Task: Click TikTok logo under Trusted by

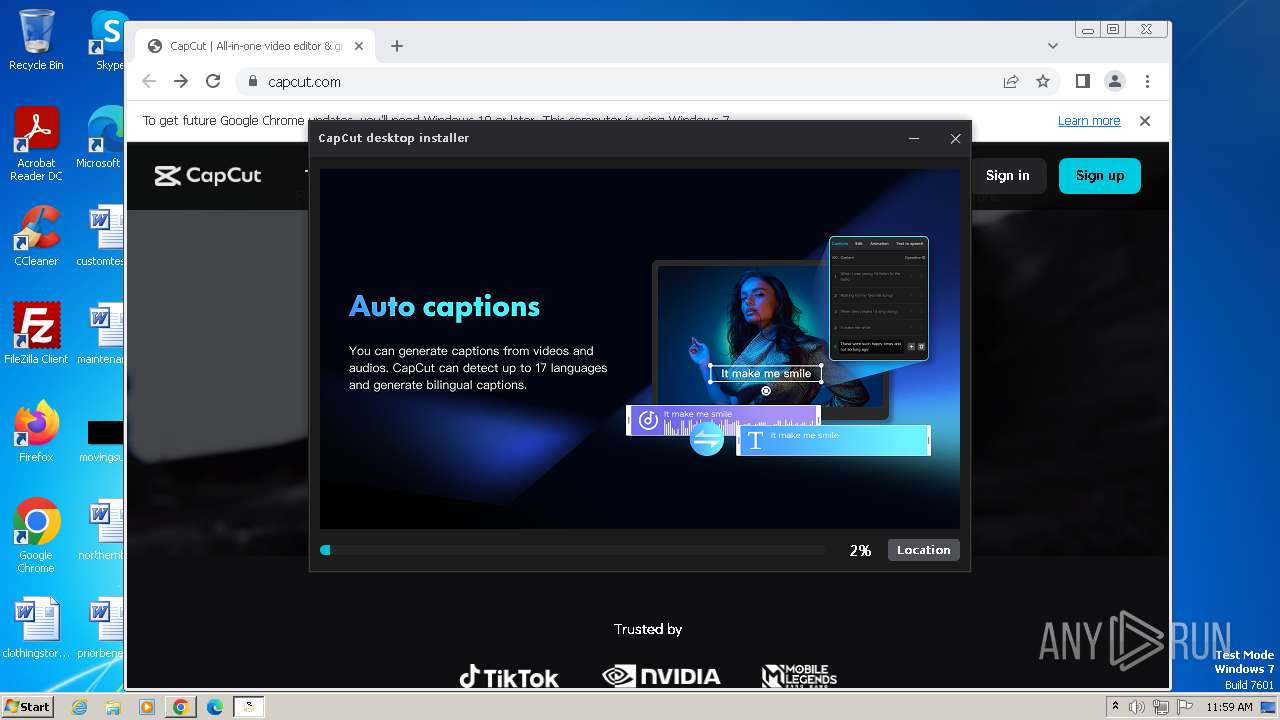Action: click(x=508, y=677)
